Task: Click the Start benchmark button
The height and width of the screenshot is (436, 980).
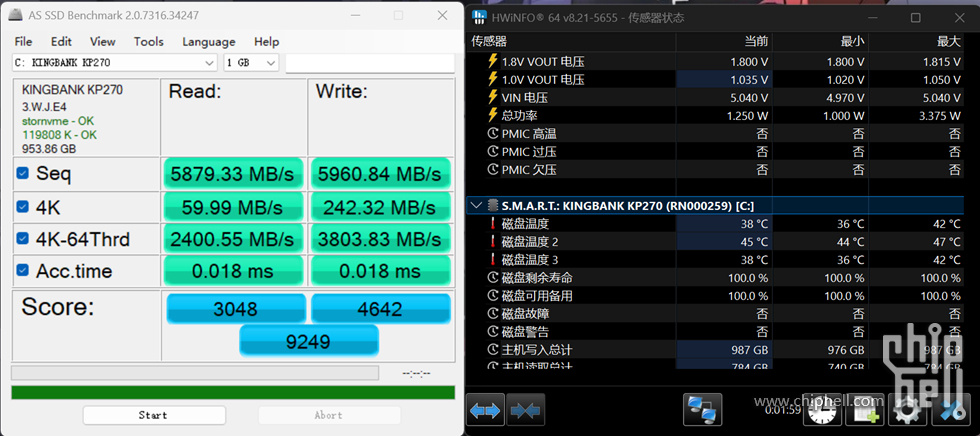Action: tap(154, 415)
